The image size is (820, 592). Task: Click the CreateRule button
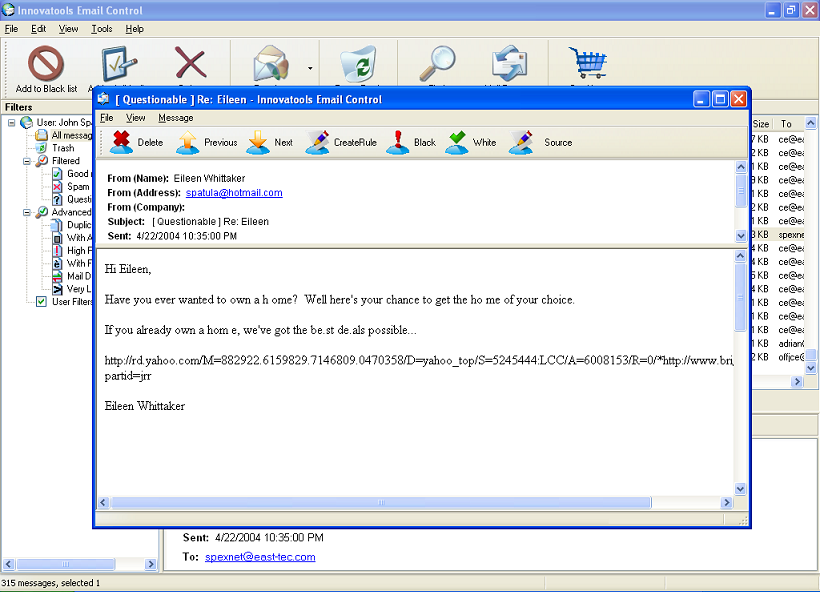pos(341,142)
